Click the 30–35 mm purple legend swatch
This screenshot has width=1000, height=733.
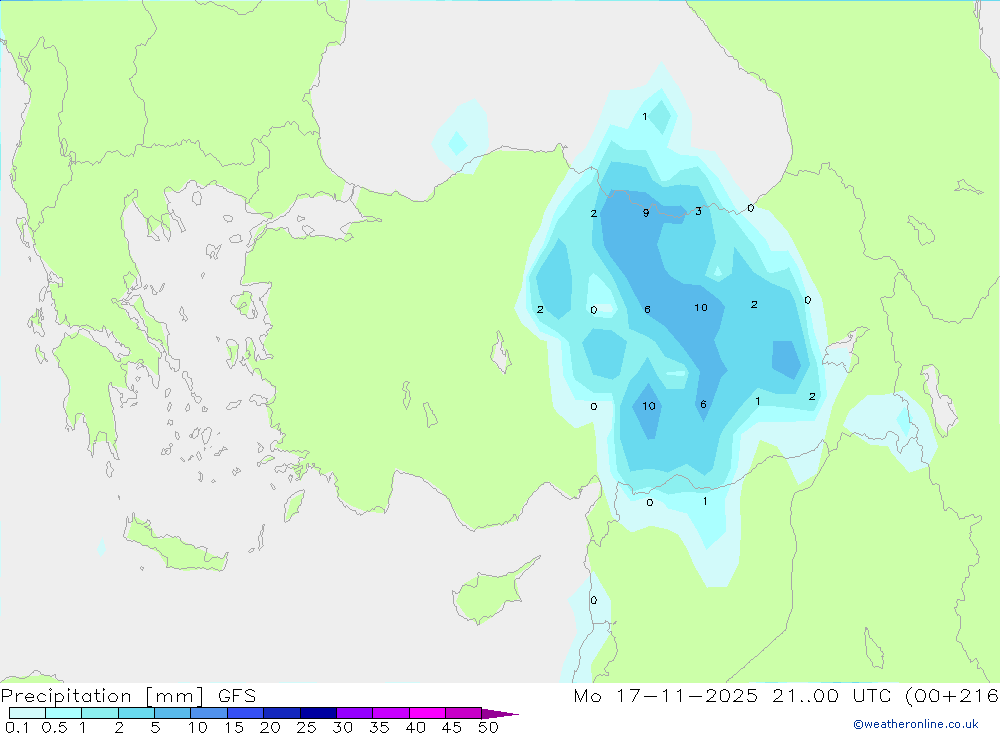tap(355, 713)
